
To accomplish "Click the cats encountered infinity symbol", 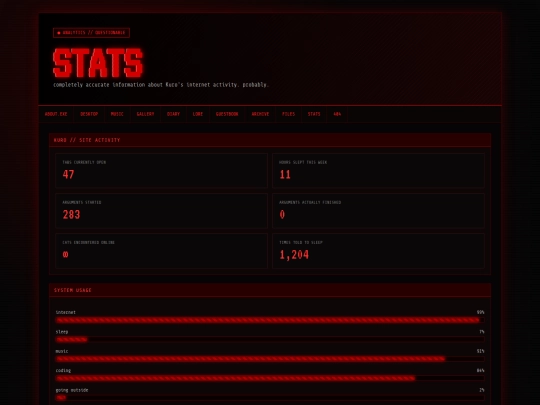I will pos(65,255).
